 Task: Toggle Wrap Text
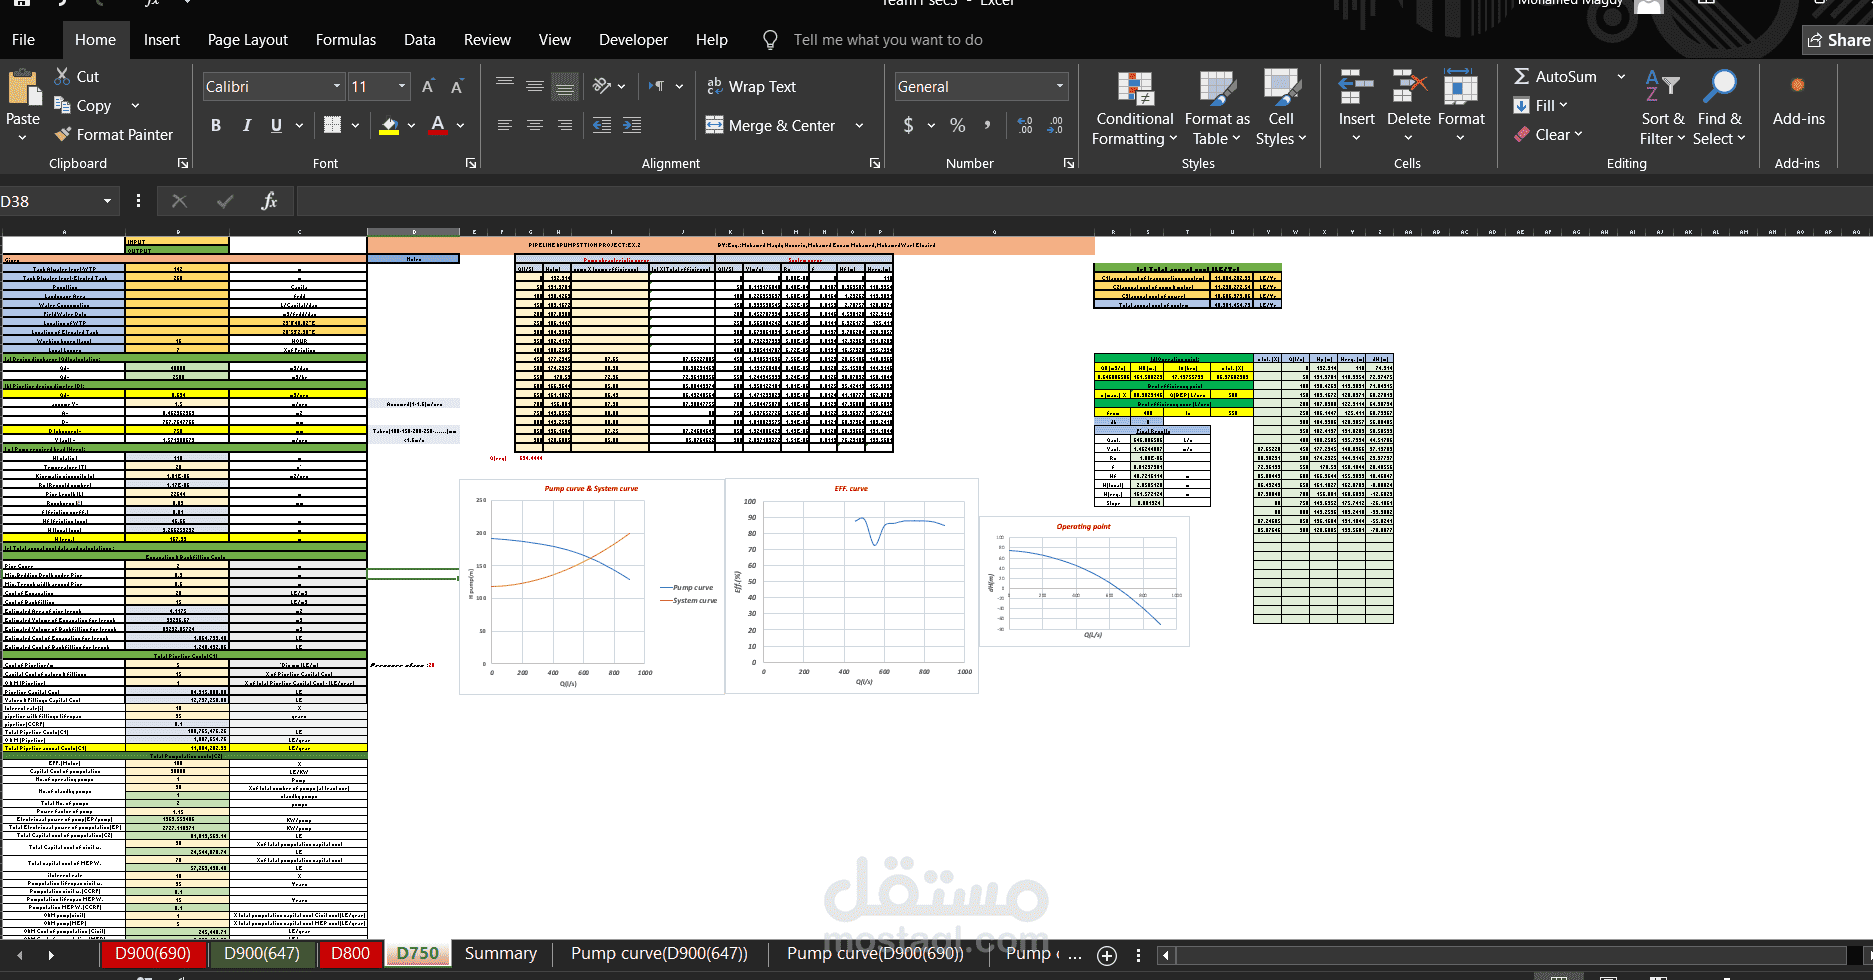[751, 87]
